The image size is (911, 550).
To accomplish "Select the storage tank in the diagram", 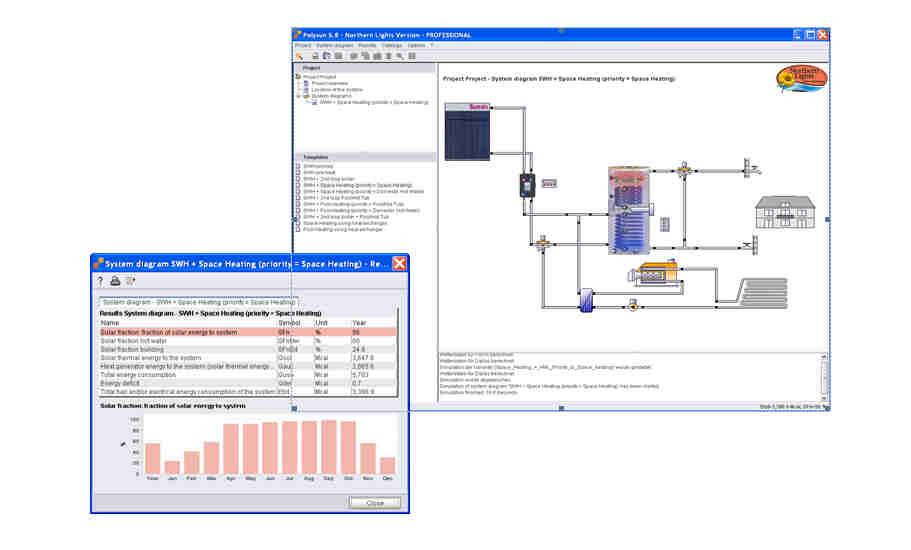I will (629, 210).
